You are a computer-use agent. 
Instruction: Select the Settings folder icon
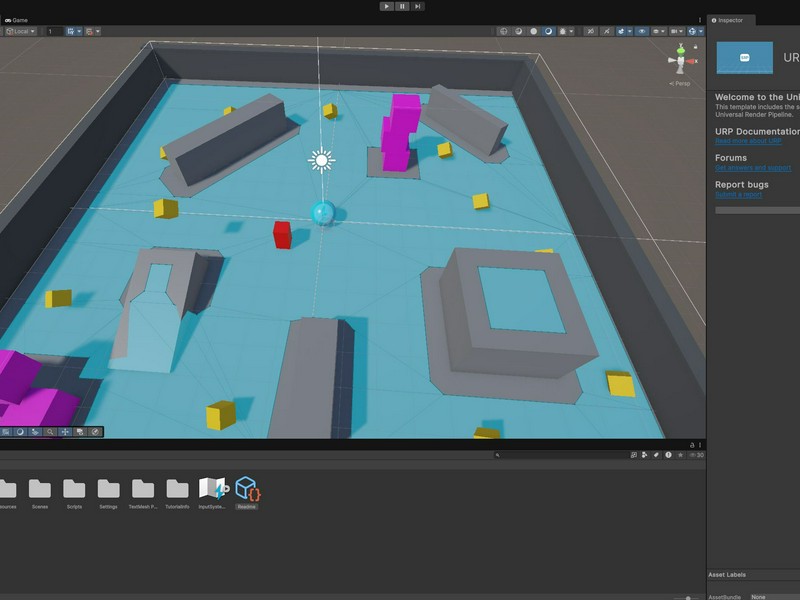point(108,490)
